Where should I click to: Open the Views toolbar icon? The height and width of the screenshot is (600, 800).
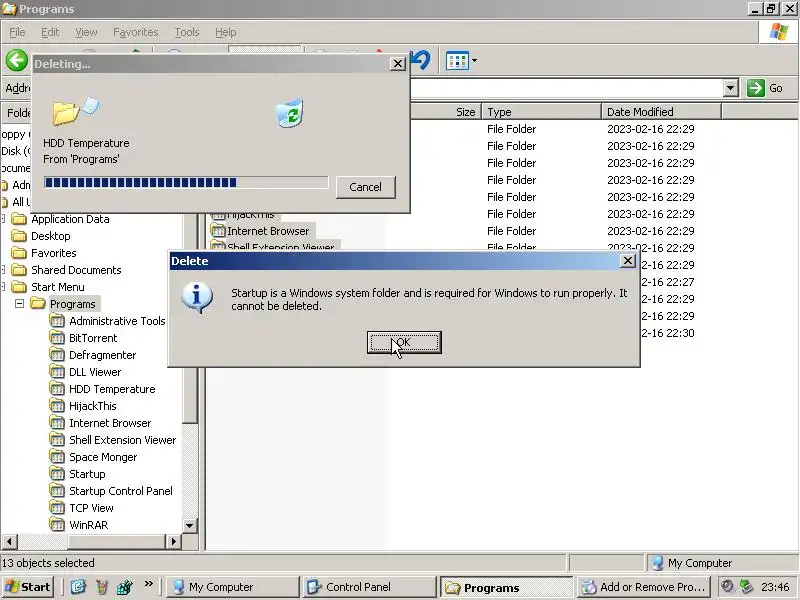click(457, 61)
